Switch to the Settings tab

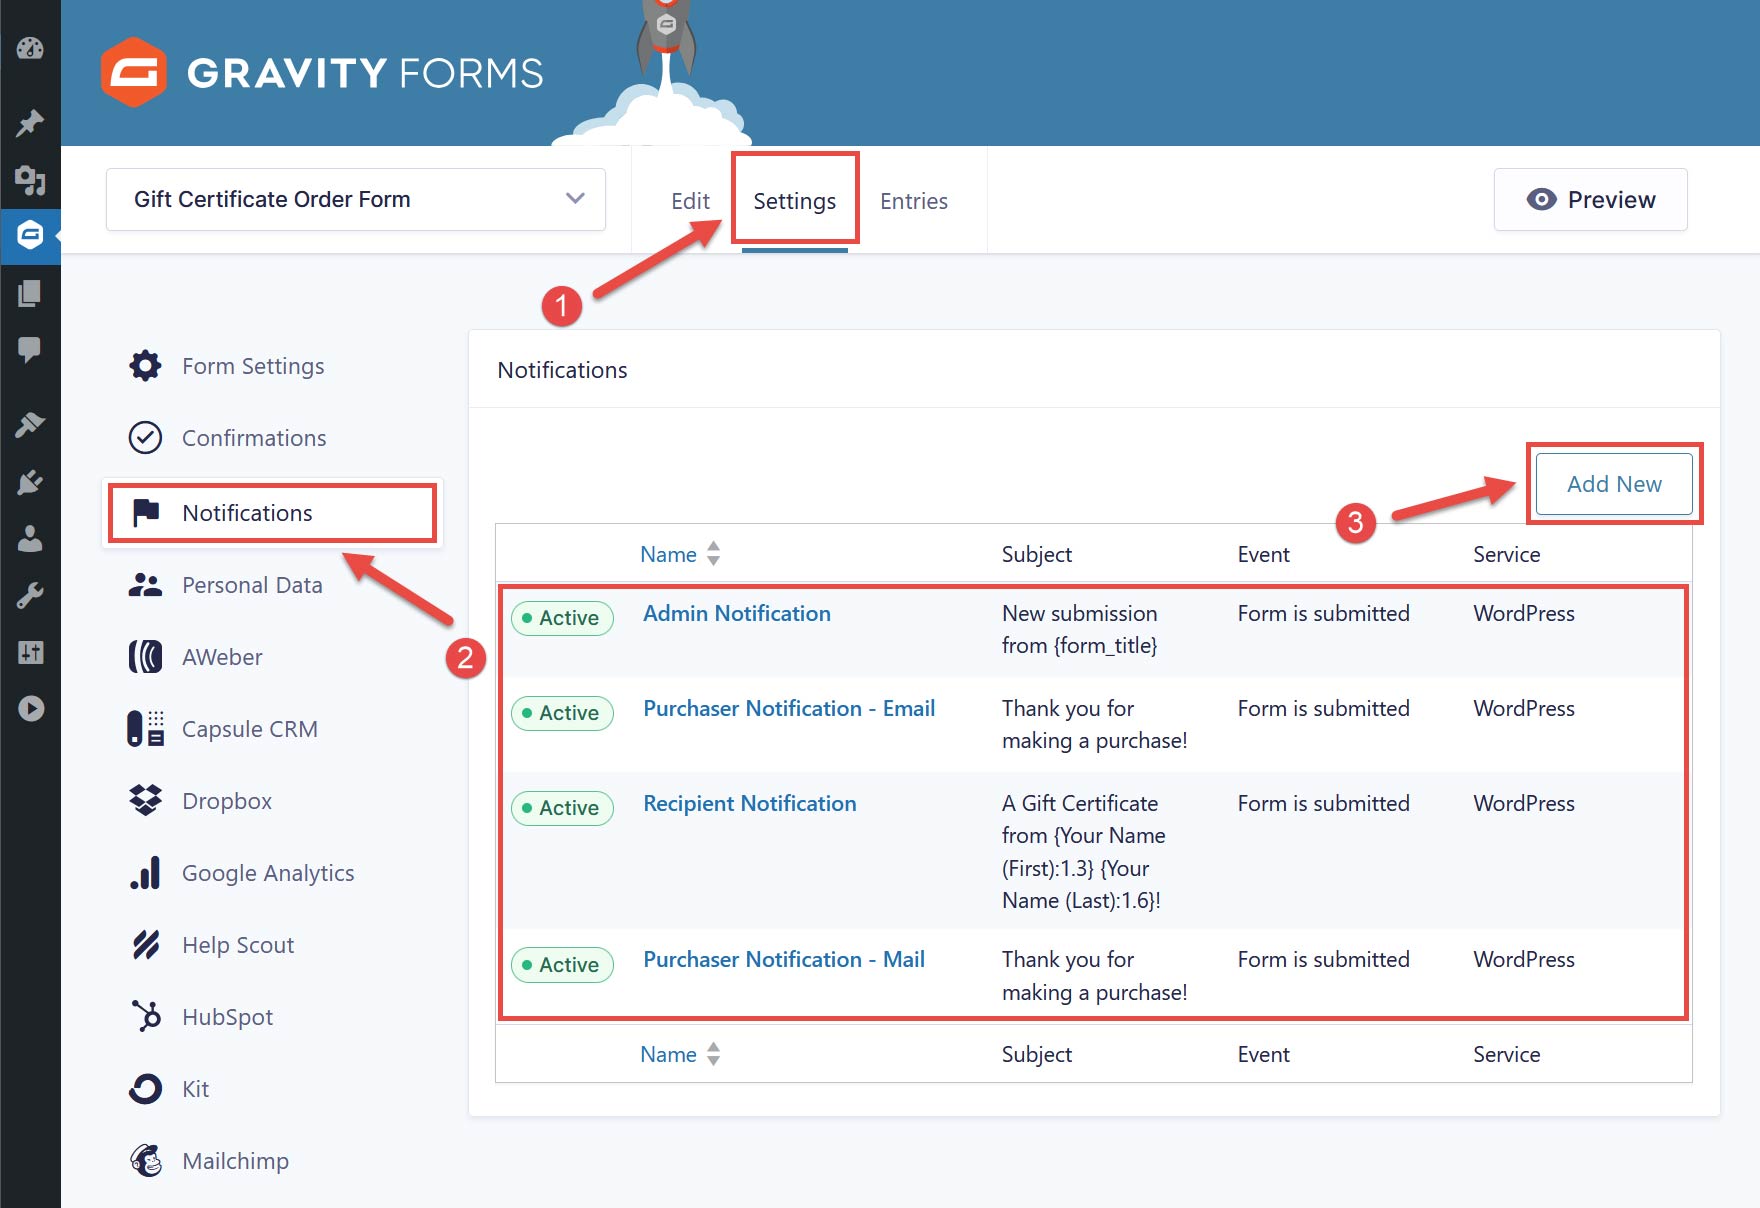coord(795,201)
